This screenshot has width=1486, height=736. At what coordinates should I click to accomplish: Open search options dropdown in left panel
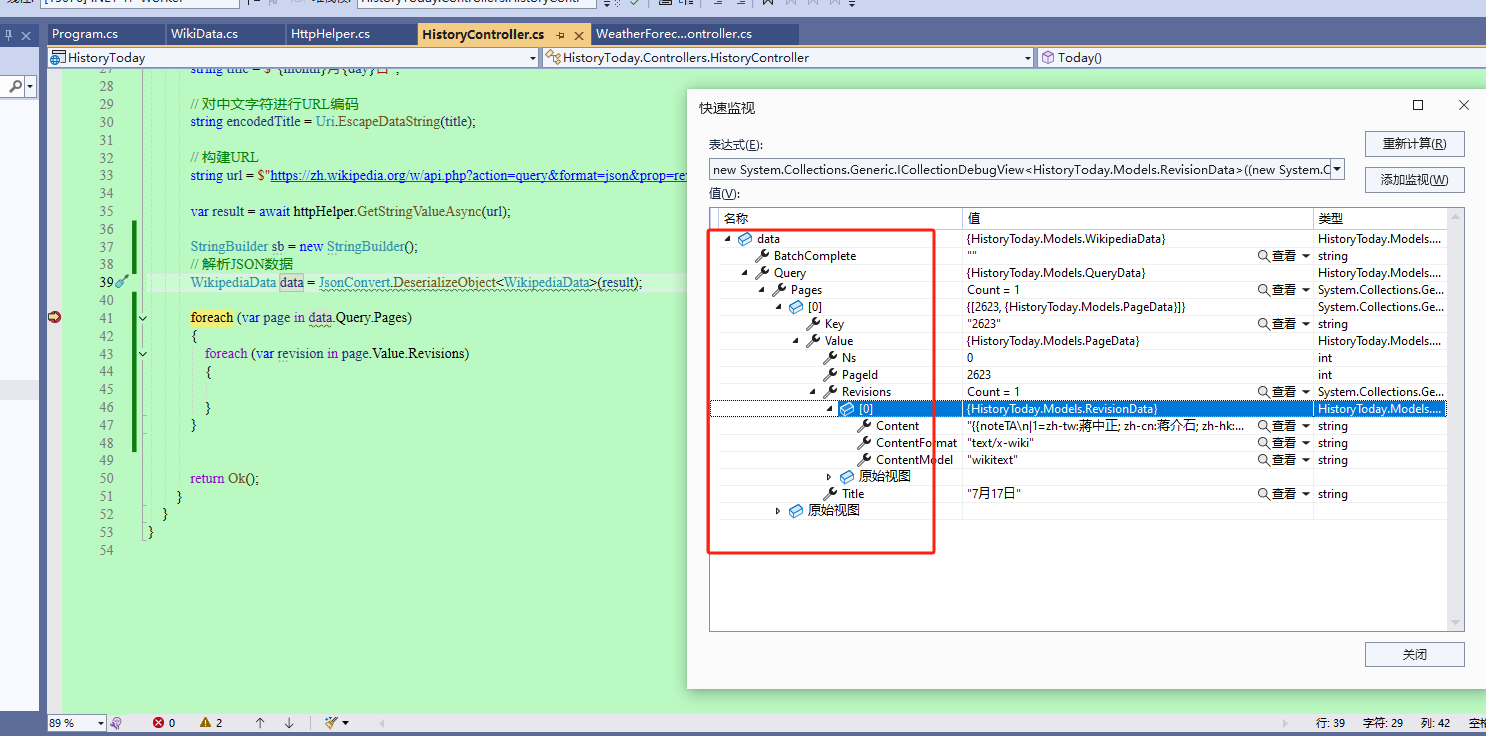tap(31, 87)
